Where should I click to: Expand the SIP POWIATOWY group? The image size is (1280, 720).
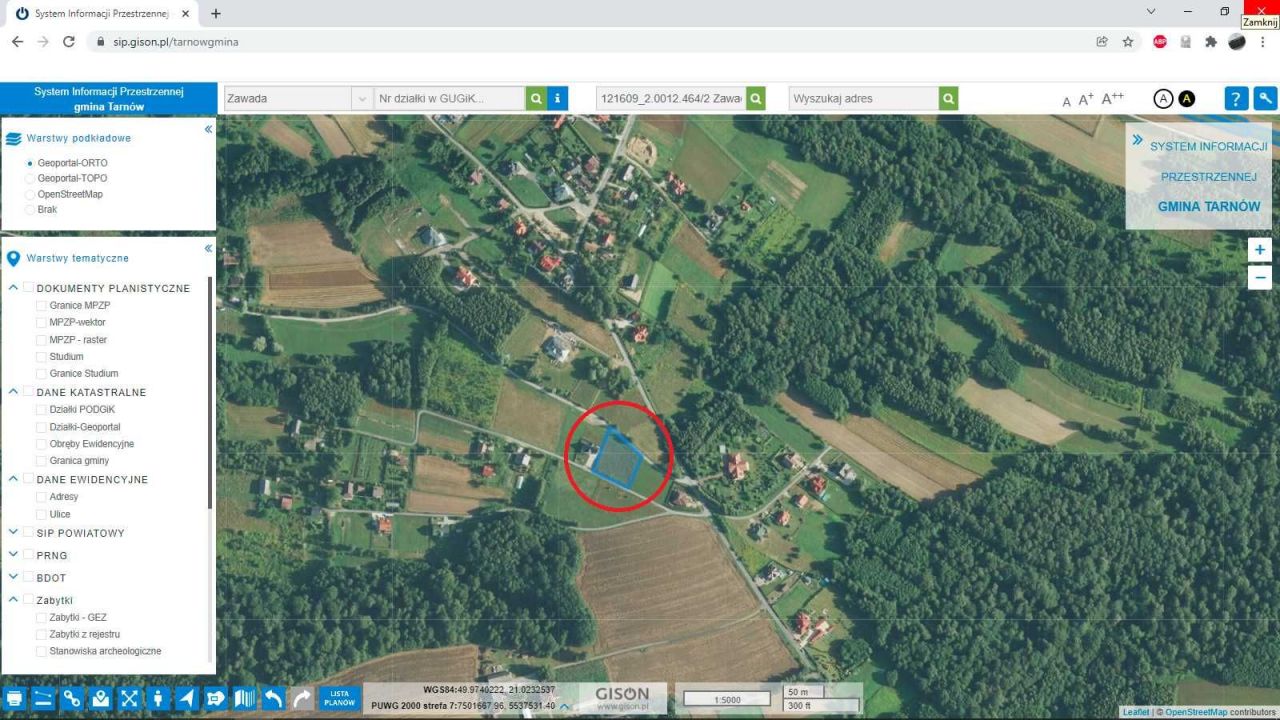click(x=13, y=533)
